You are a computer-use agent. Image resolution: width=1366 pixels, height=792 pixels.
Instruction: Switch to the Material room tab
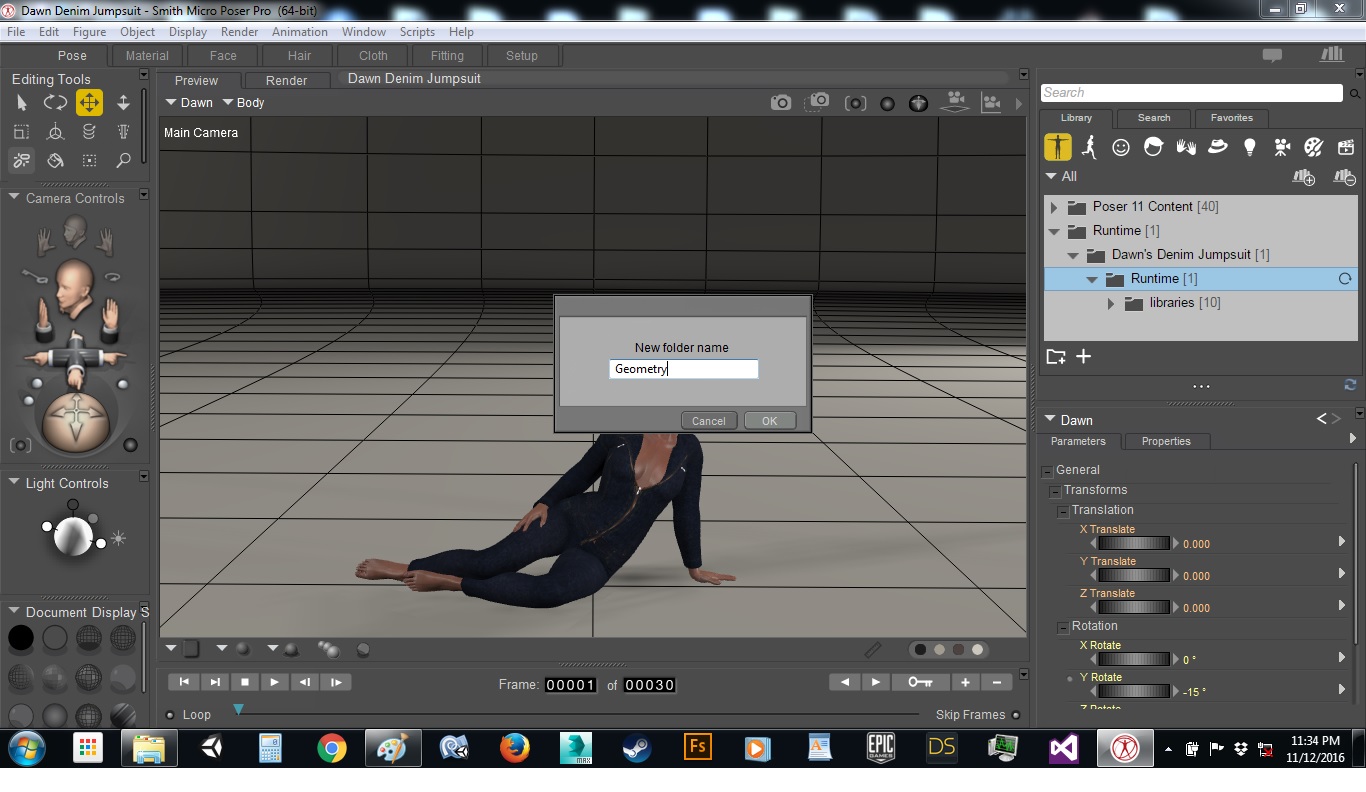[147, 56]
